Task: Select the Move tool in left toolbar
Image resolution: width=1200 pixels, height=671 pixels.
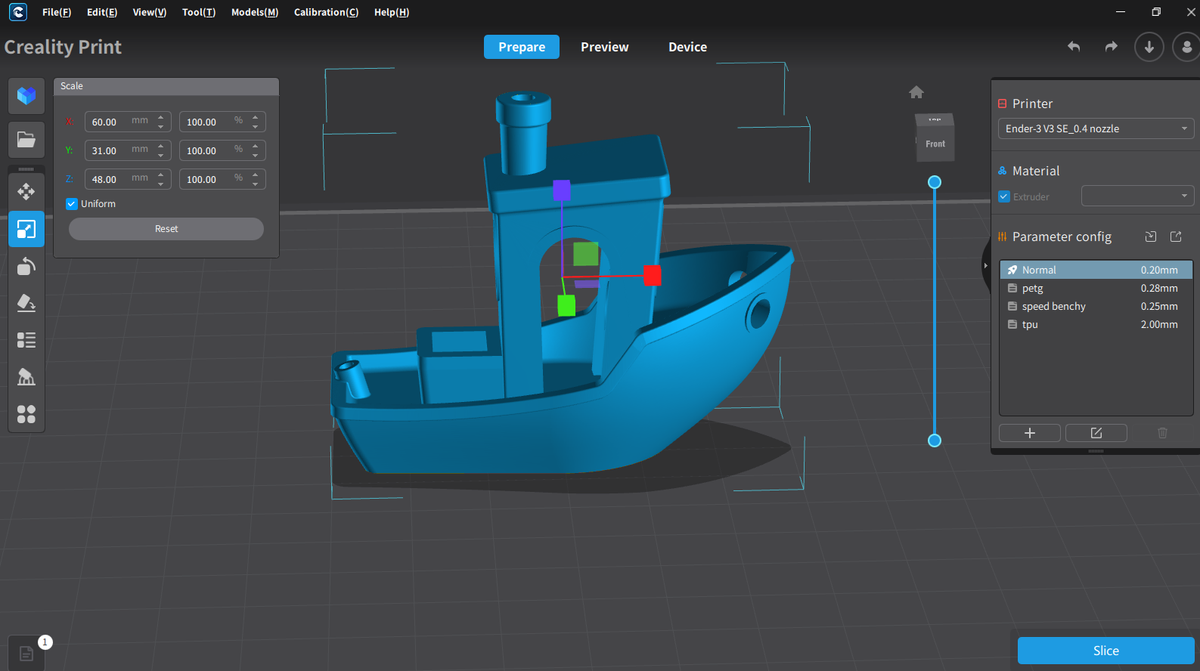Action: point(26,190)
